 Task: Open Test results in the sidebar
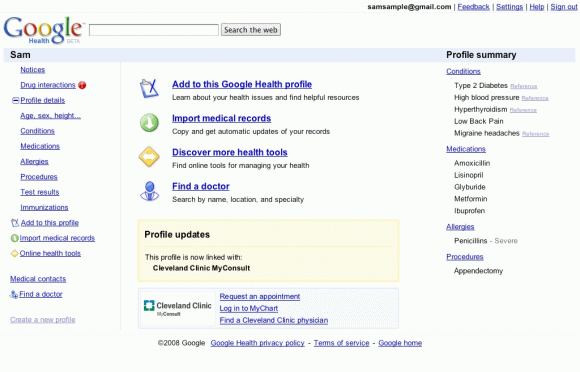40,192
